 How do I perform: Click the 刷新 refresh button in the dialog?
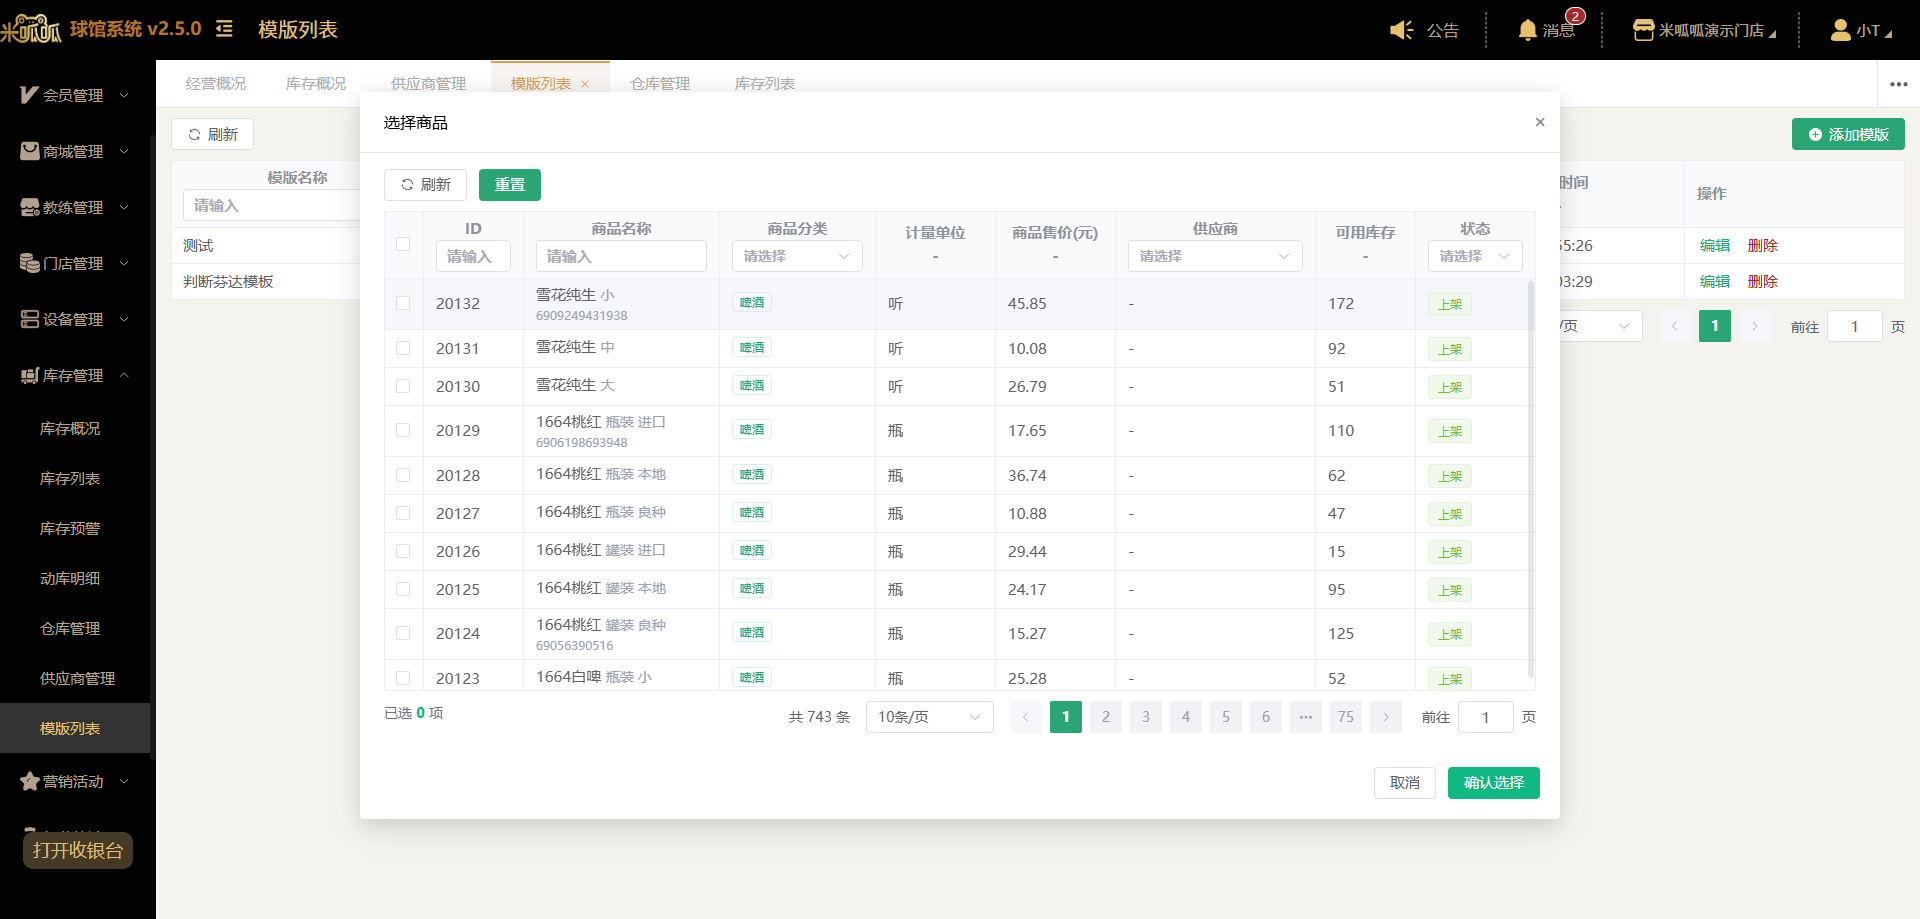[x=425, y=185]
